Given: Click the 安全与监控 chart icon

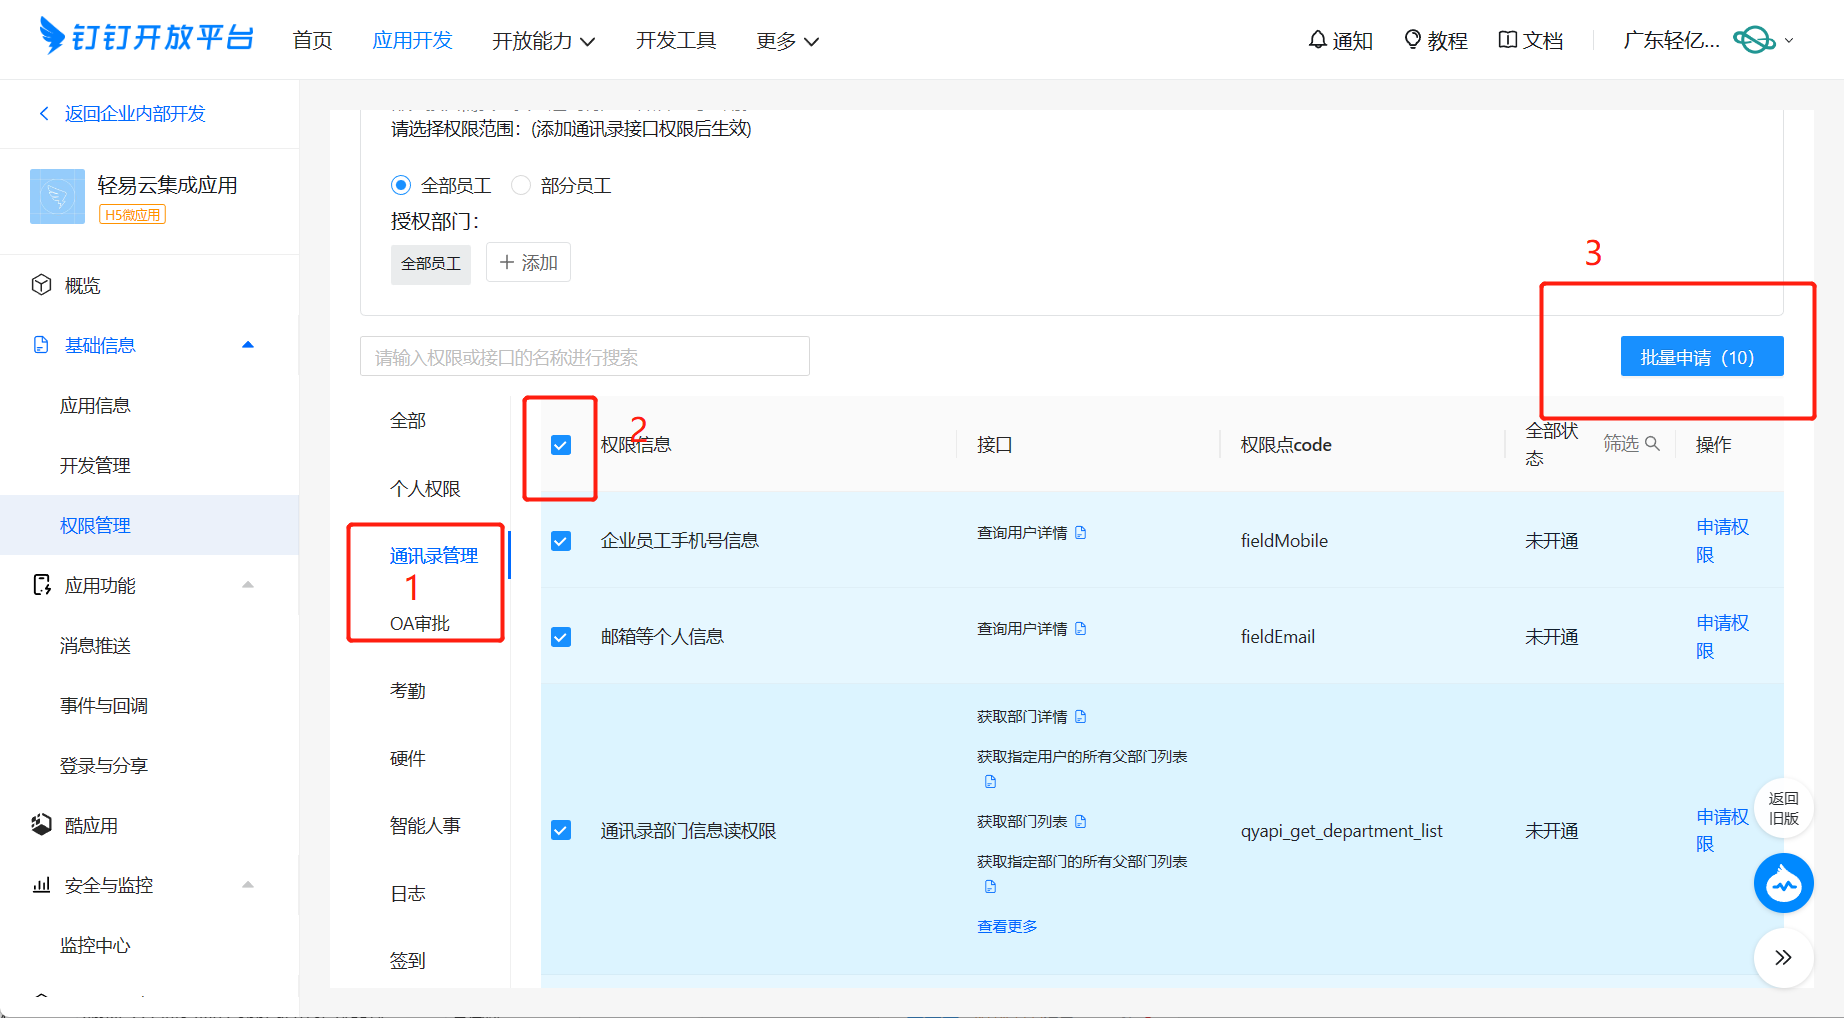Looking at the screenshot, I should click(x=41, y=885).
